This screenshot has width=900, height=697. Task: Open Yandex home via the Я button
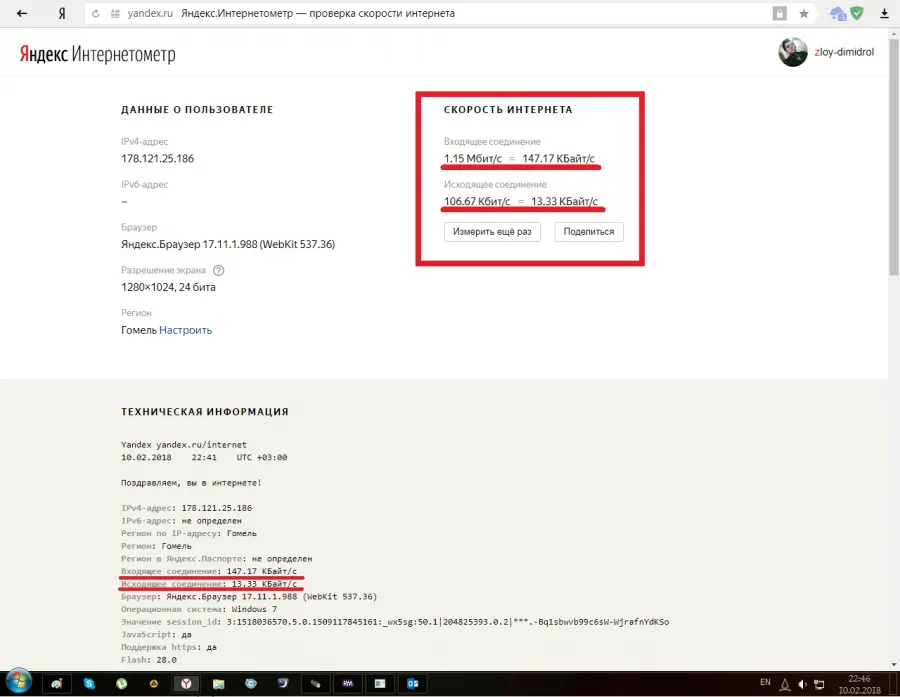[x=62, y=13]
